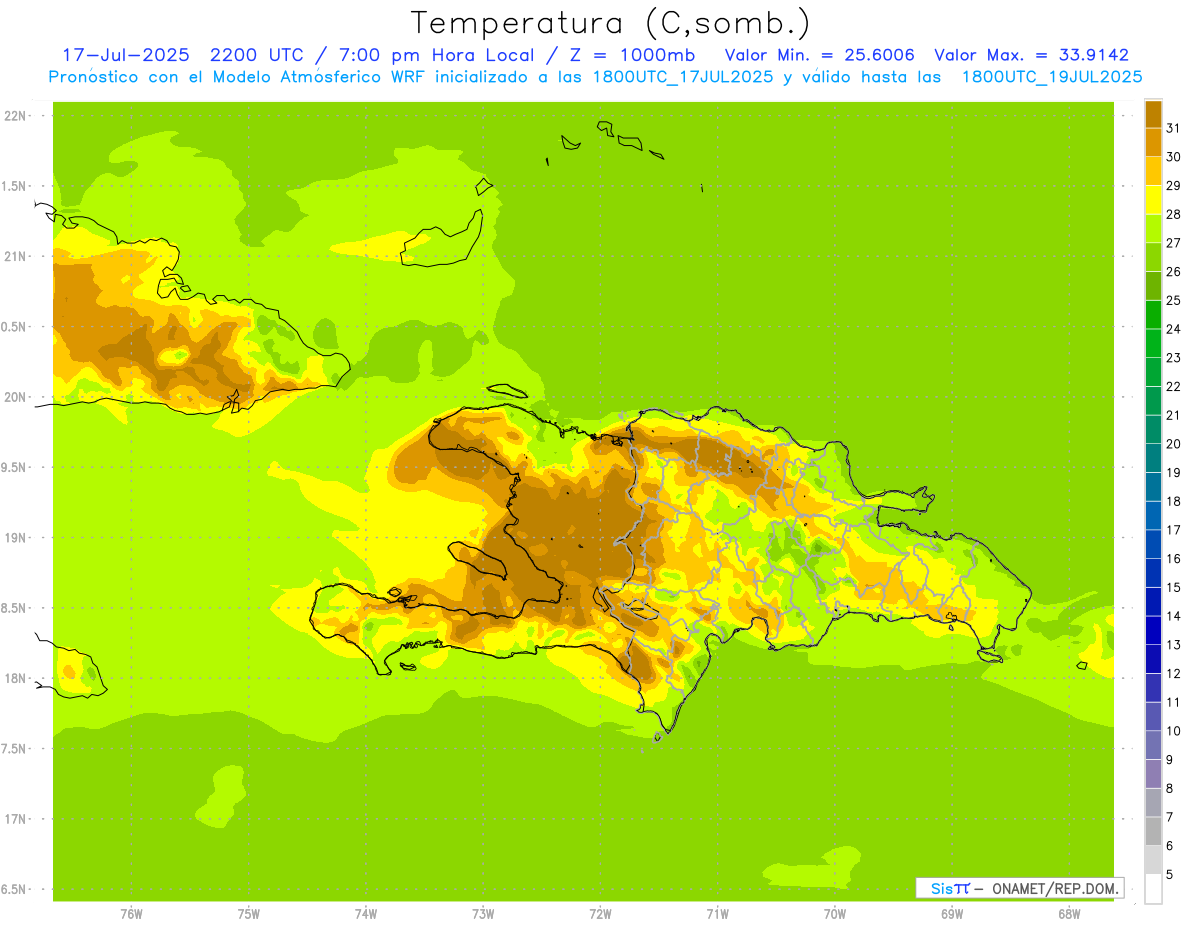1200x927 pixels.
Task: Click the color bar label '28'
Action: pos(1174,214)
